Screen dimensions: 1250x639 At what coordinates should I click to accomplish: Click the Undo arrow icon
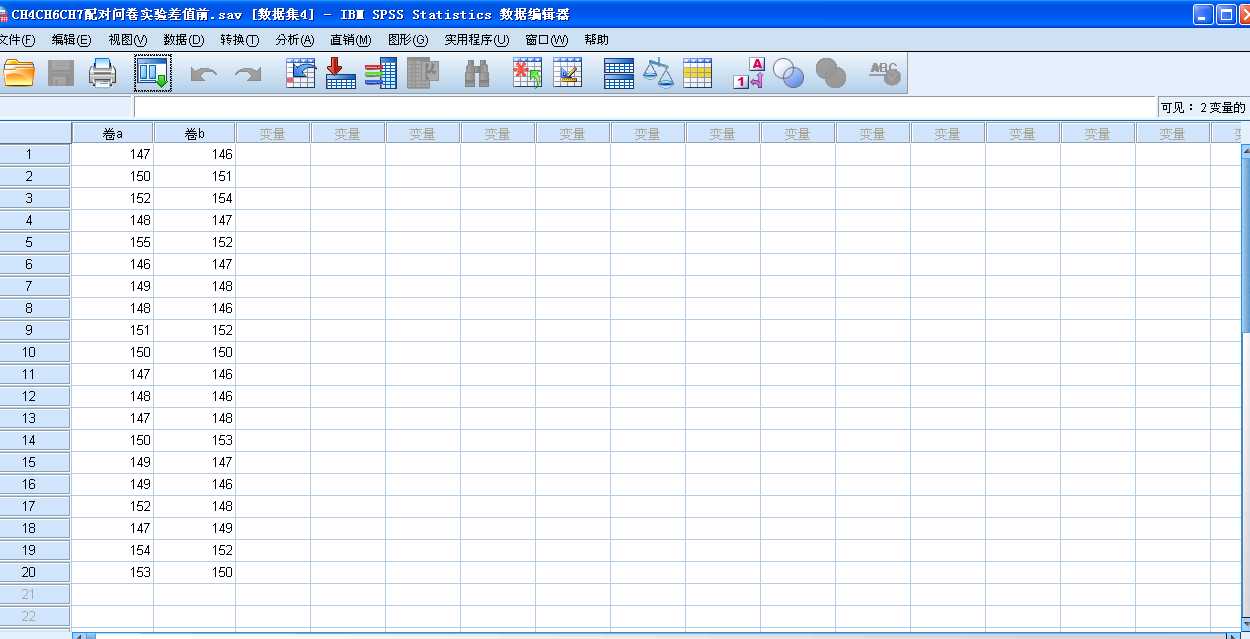204,74
